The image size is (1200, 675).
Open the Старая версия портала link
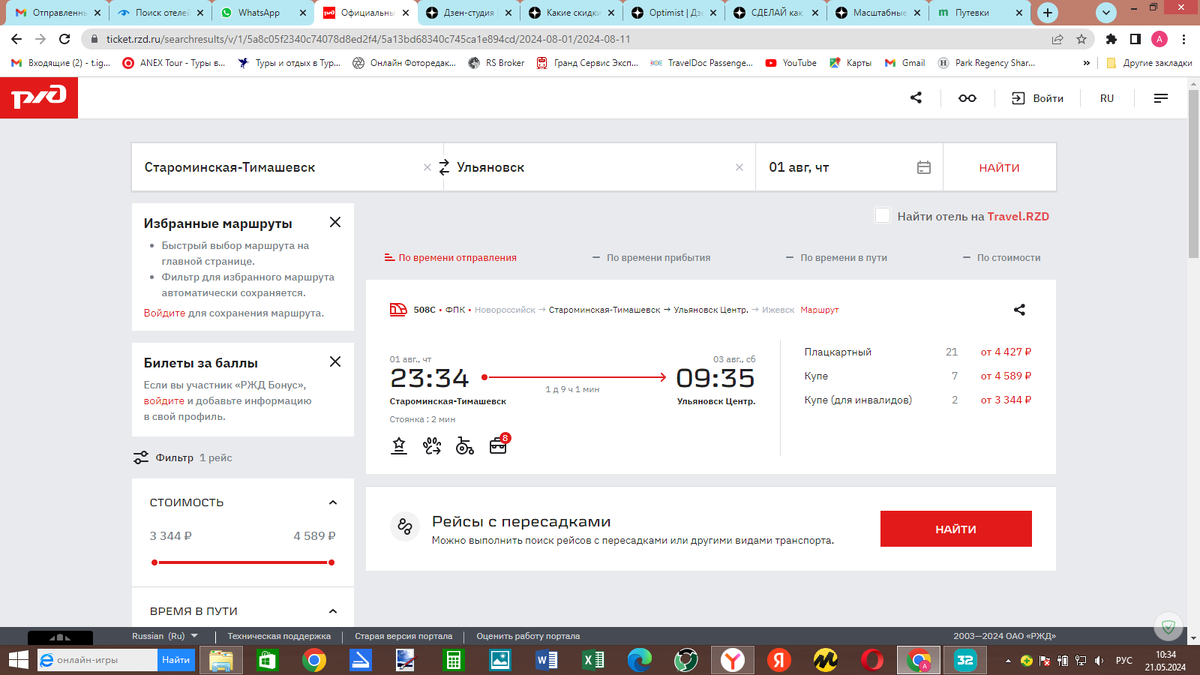pos(404,636)
